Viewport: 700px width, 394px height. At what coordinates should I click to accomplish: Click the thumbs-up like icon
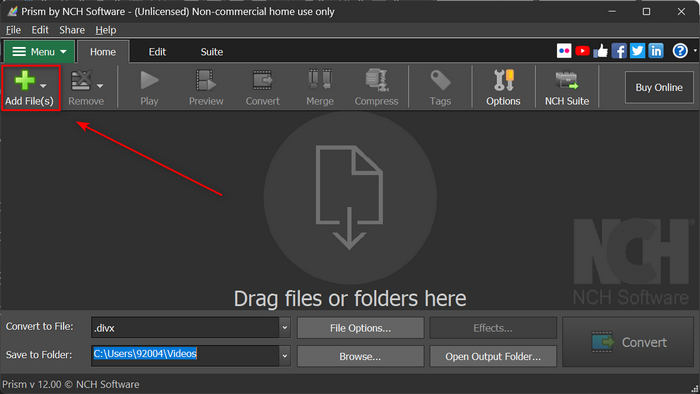pyautogui.click(x=600, y=51)
